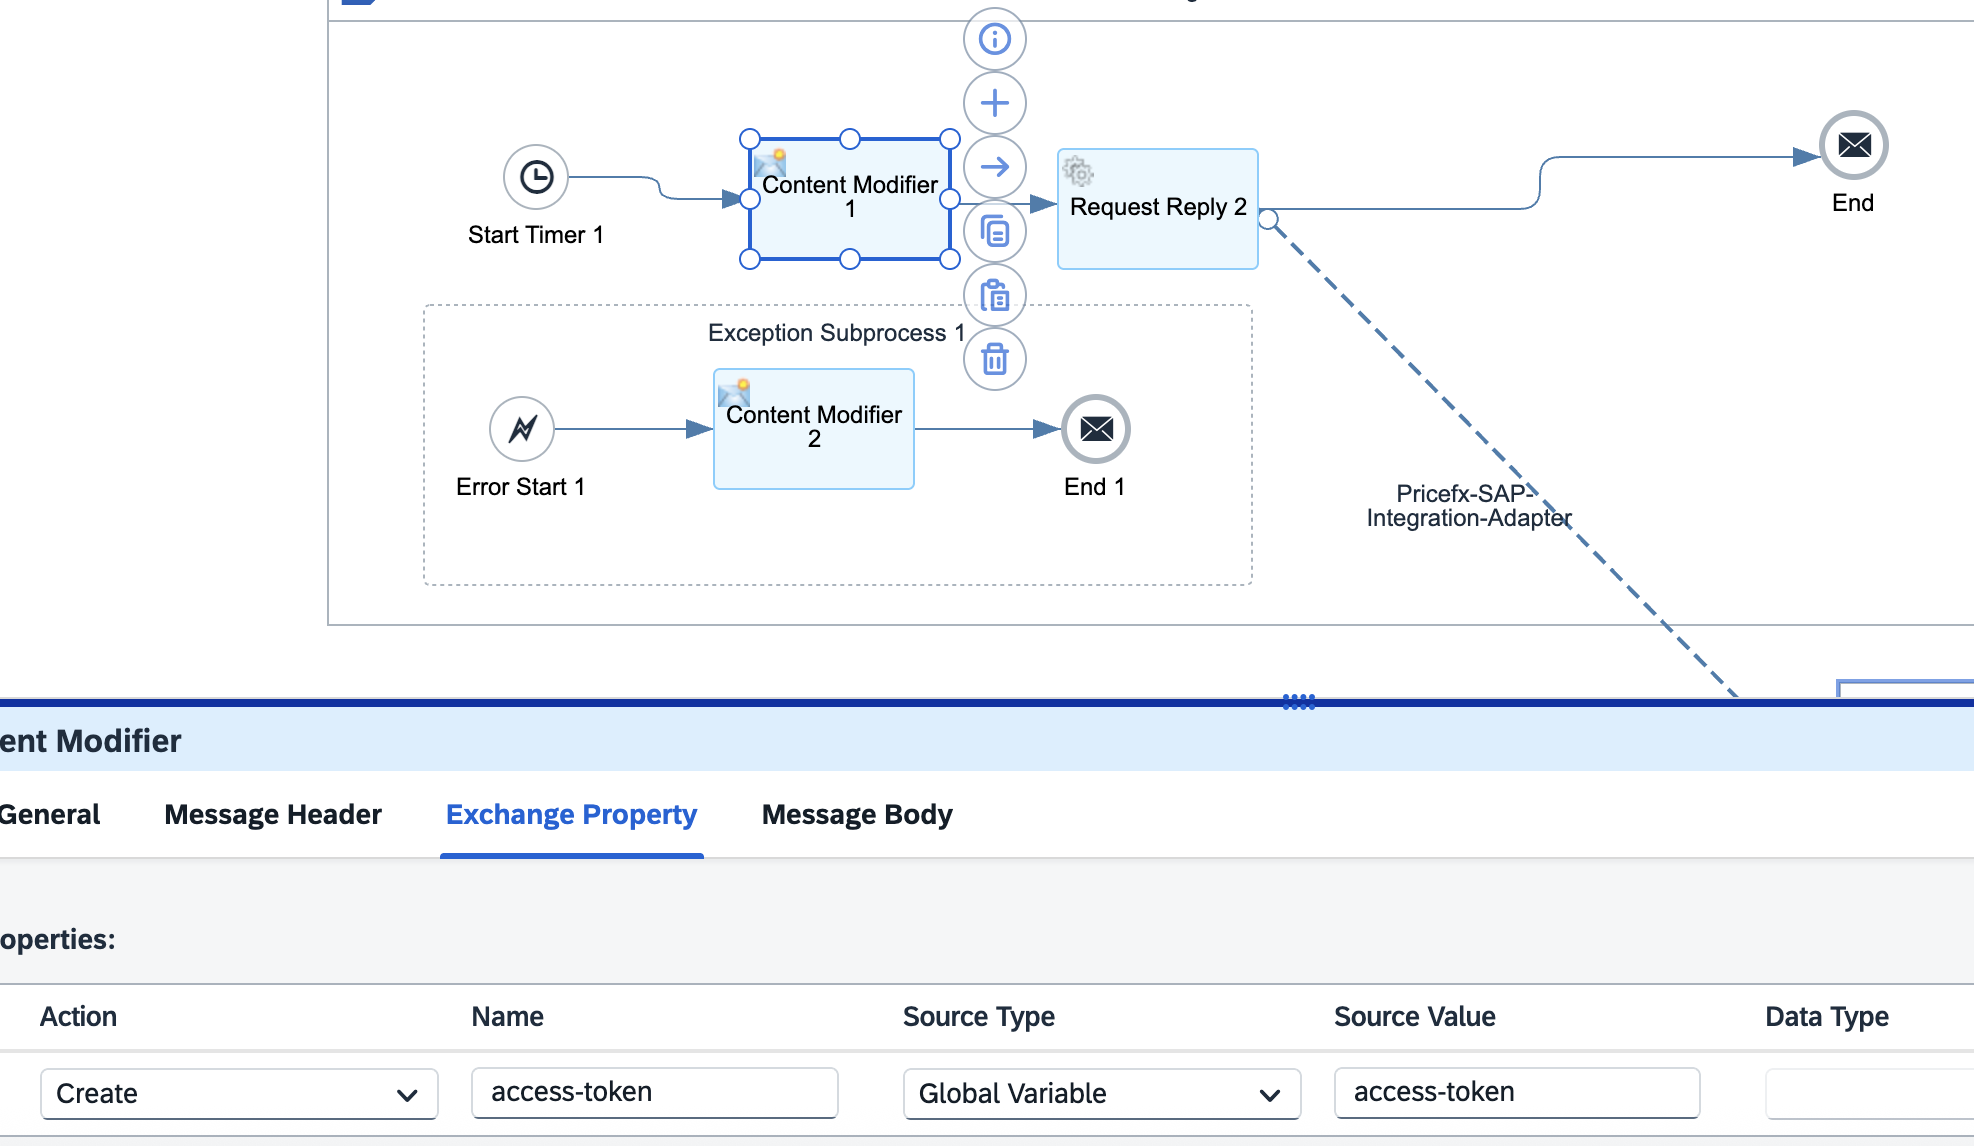Click the information icon above Content Modifier 1
The image size is (1974, 1146).
coord(994,39)
